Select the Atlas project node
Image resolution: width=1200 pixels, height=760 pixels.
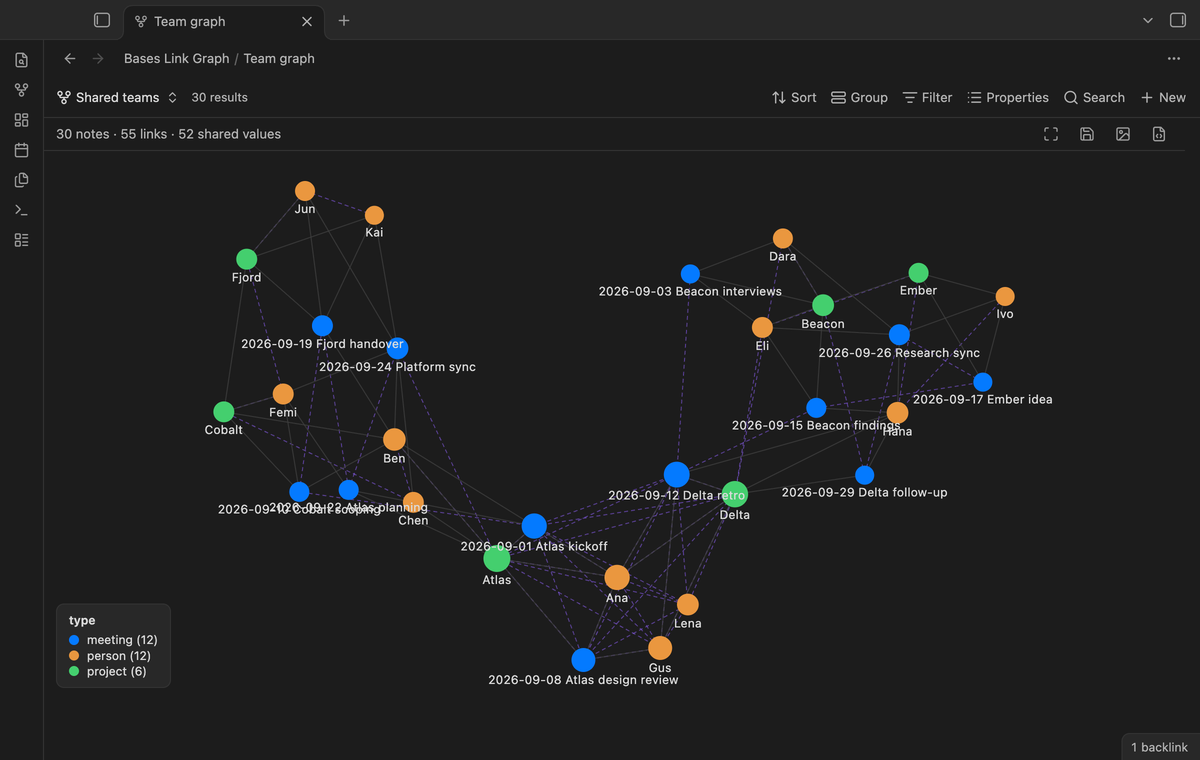[x=497, y=559]
